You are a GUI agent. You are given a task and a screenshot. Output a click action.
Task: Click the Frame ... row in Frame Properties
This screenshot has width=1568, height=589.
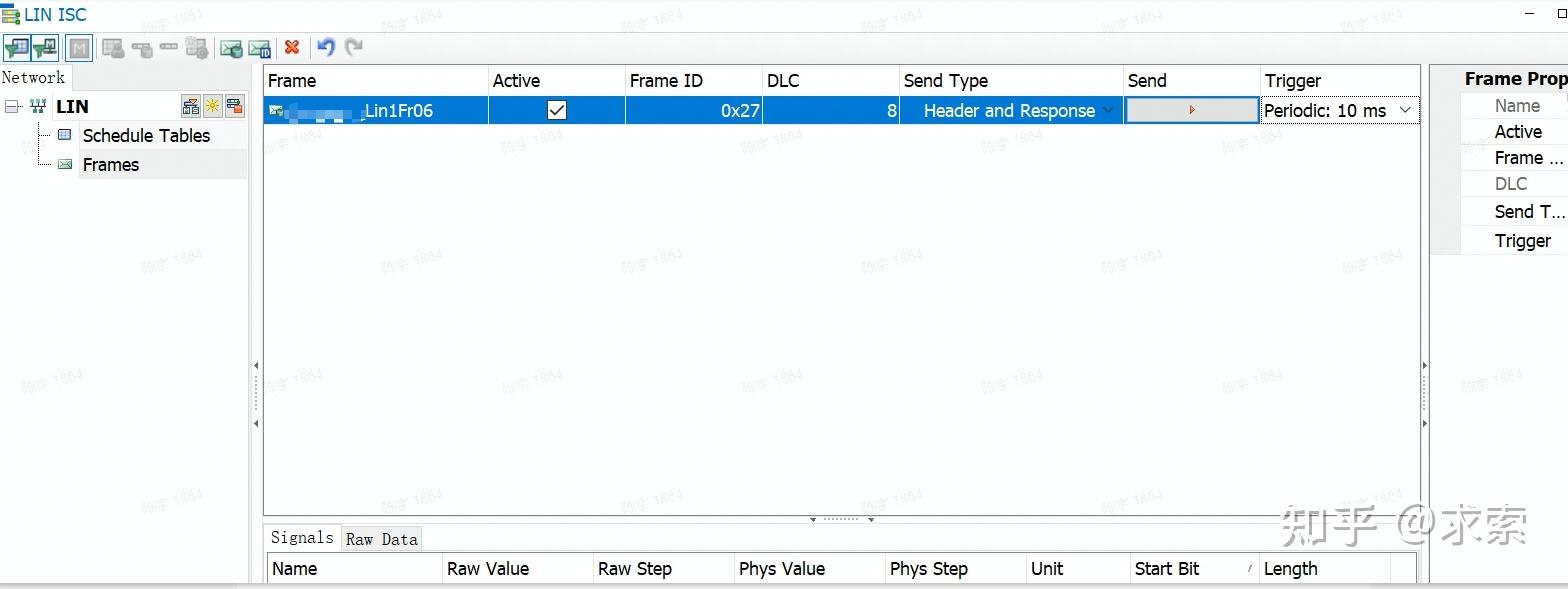click(1514, 157)
